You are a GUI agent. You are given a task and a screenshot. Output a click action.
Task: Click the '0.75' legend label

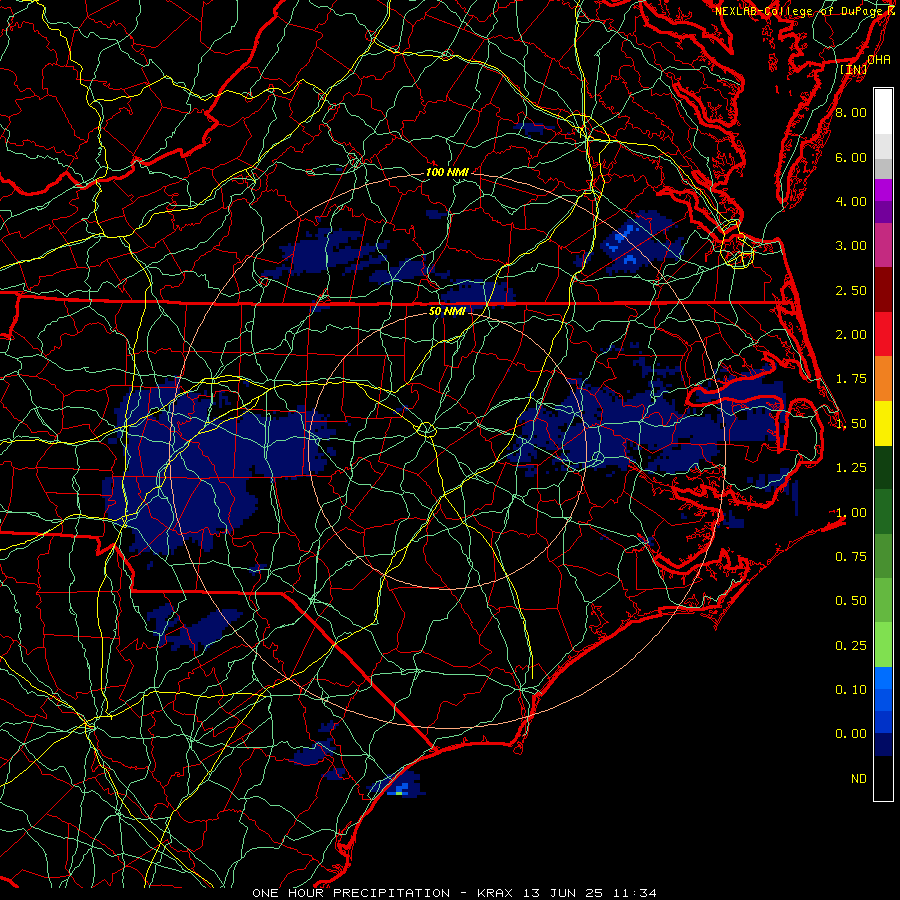click(851, 557)
